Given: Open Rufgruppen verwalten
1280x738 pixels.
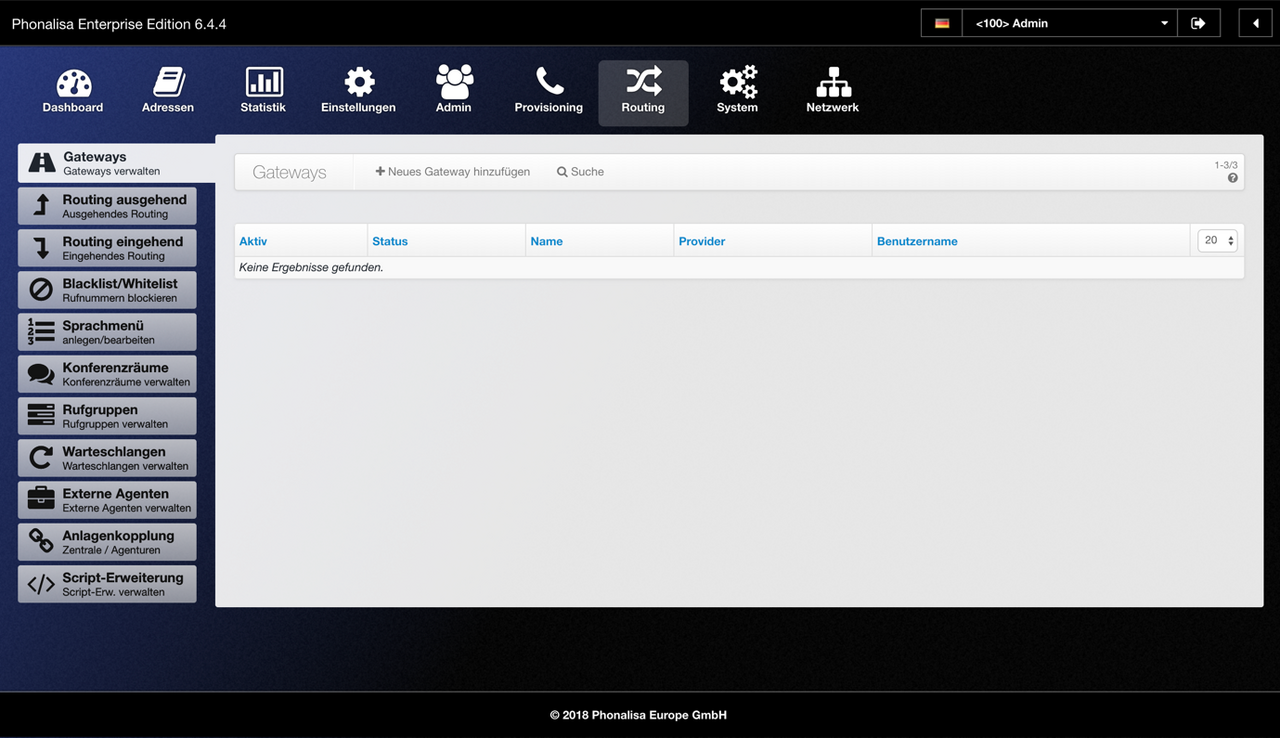Looking at the screenshot, I should point(107,416).
